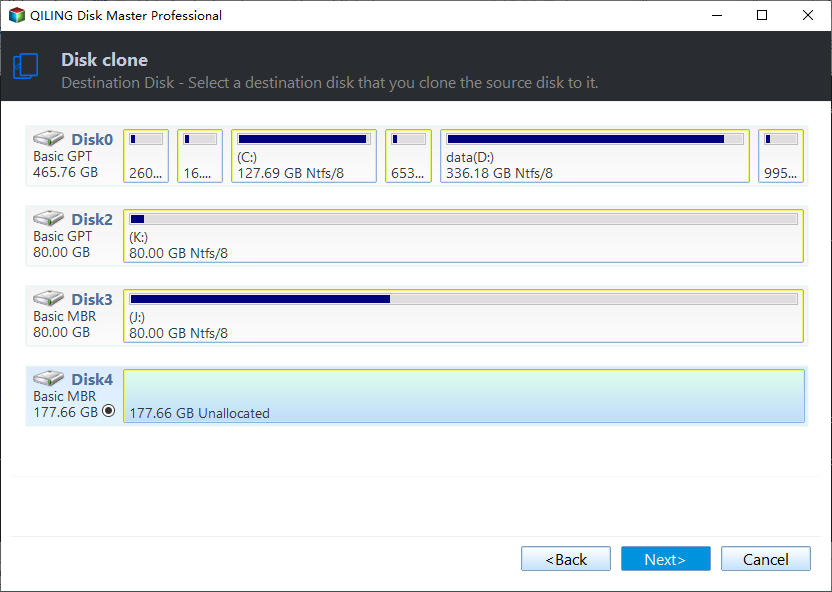Cancel the disk clone wizard
The image size is (832, 592).
pyautogui.click(x=766, y=559)
